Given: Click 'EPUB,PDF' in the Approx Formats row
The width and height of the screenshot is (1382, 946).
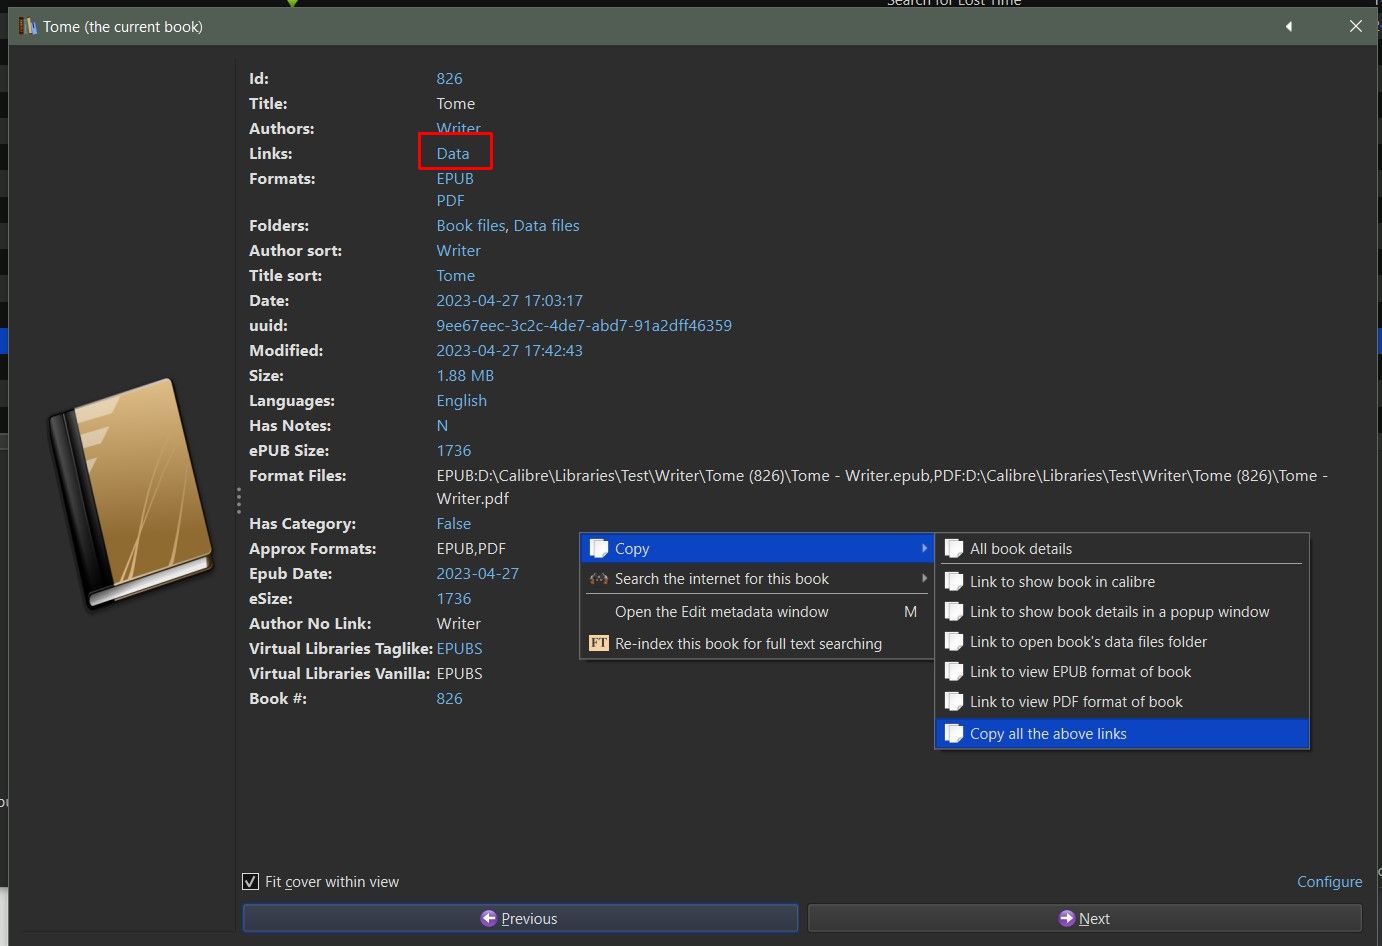Looking at the screenshot, I should point(471,548).
